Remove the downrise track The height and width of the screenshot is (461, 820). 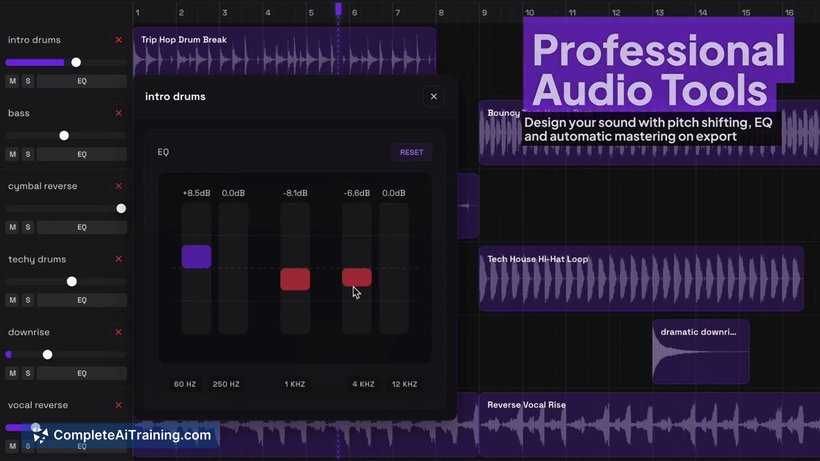[x=119, y=332]
